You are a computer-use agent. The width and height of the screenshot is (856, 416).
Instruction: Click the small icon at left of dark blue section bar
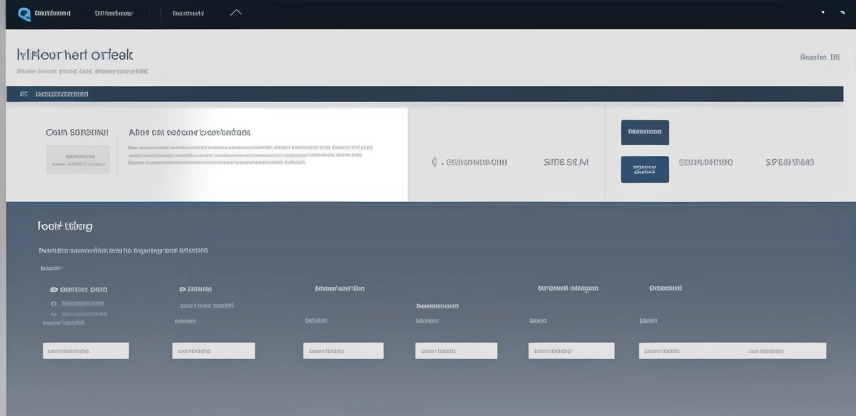click(x=23, y=94)
